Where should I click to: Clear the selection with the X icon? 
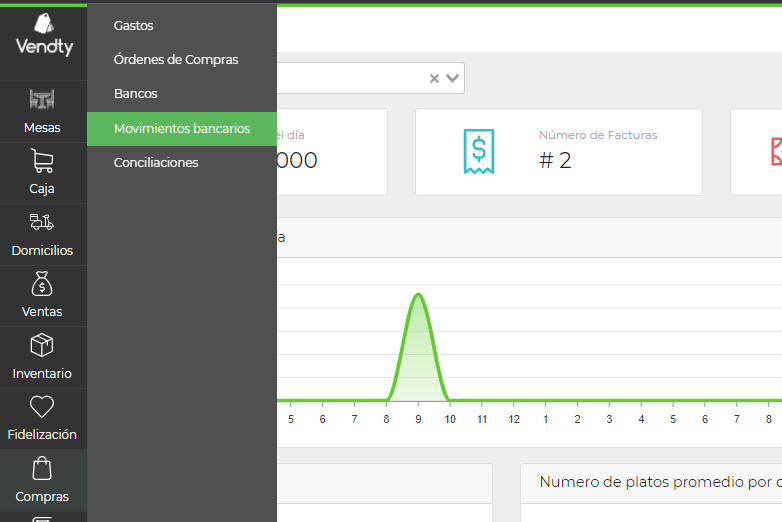coord(434,78)
